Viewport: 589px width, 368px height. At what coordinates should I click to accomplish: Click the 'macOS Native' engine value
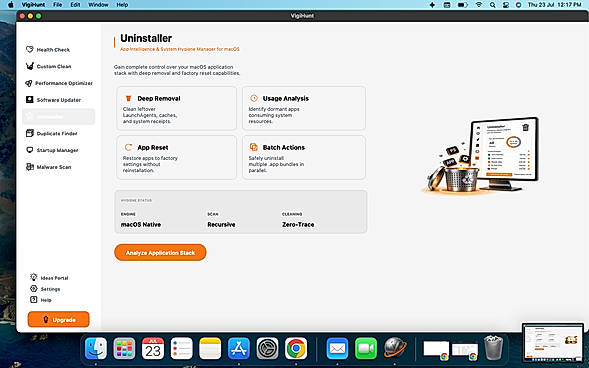pos(141,224)
